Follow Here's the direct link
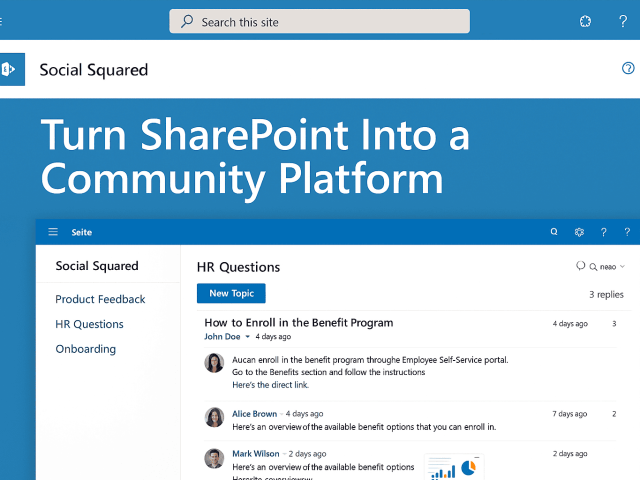 (270, 384)
